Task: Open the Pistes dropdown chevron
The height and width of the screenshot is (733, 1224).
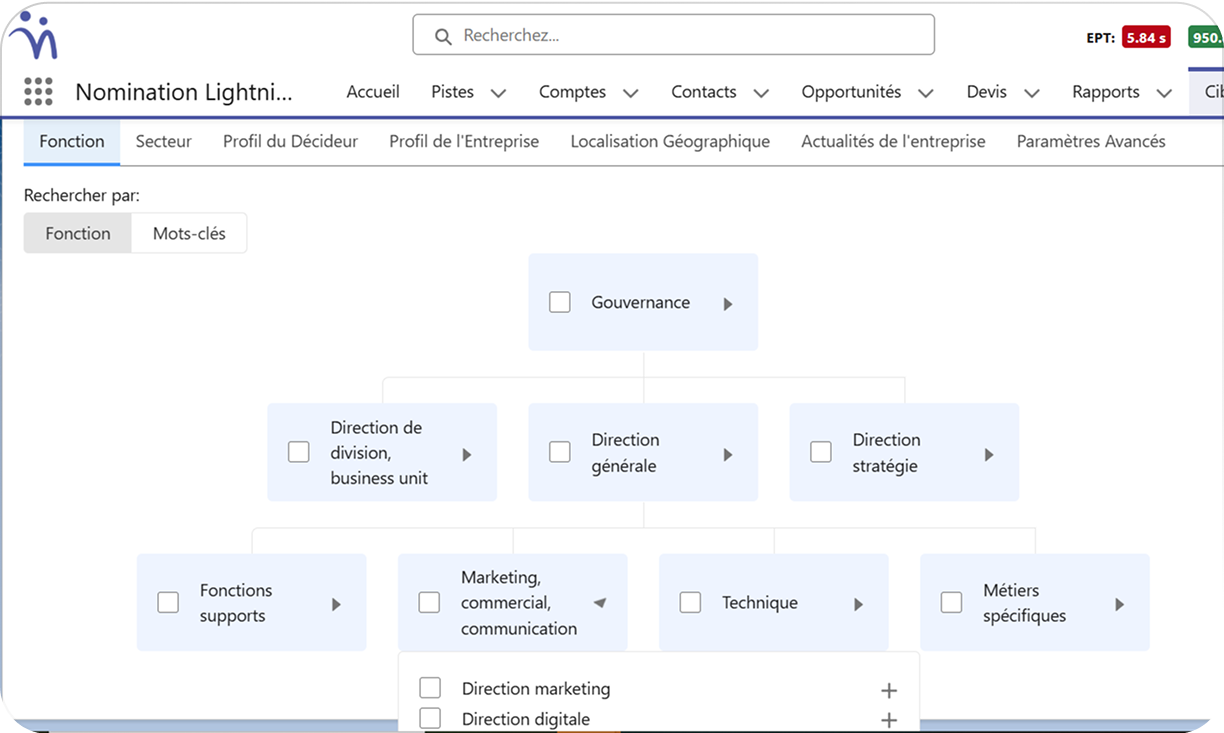Action: coord(498,93)
